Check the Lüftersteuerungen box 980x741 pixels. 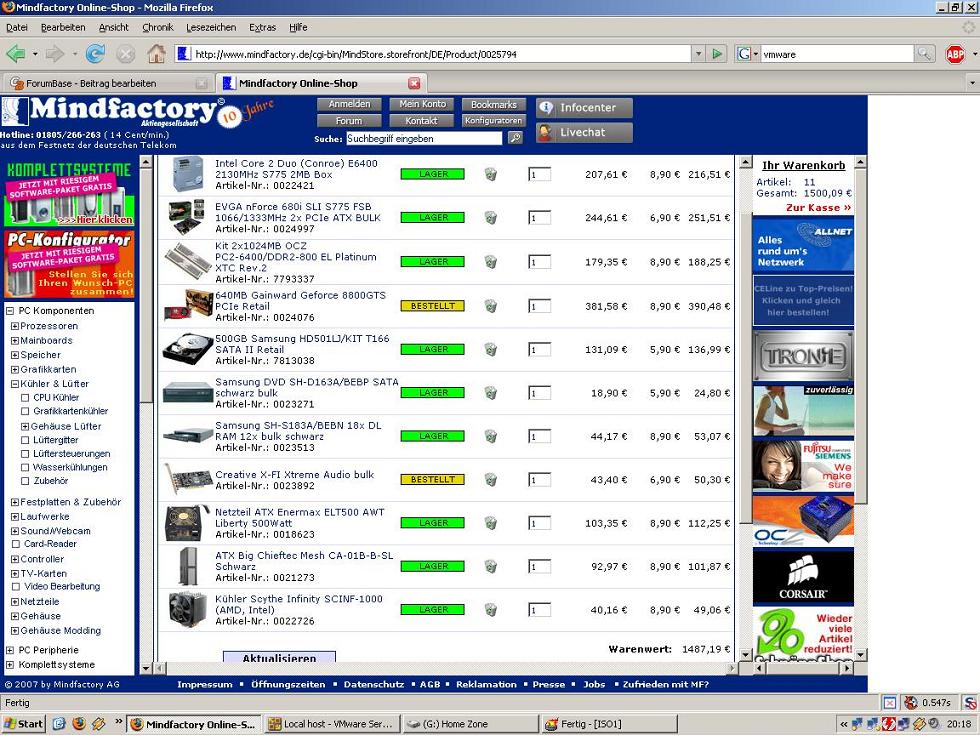25,454
